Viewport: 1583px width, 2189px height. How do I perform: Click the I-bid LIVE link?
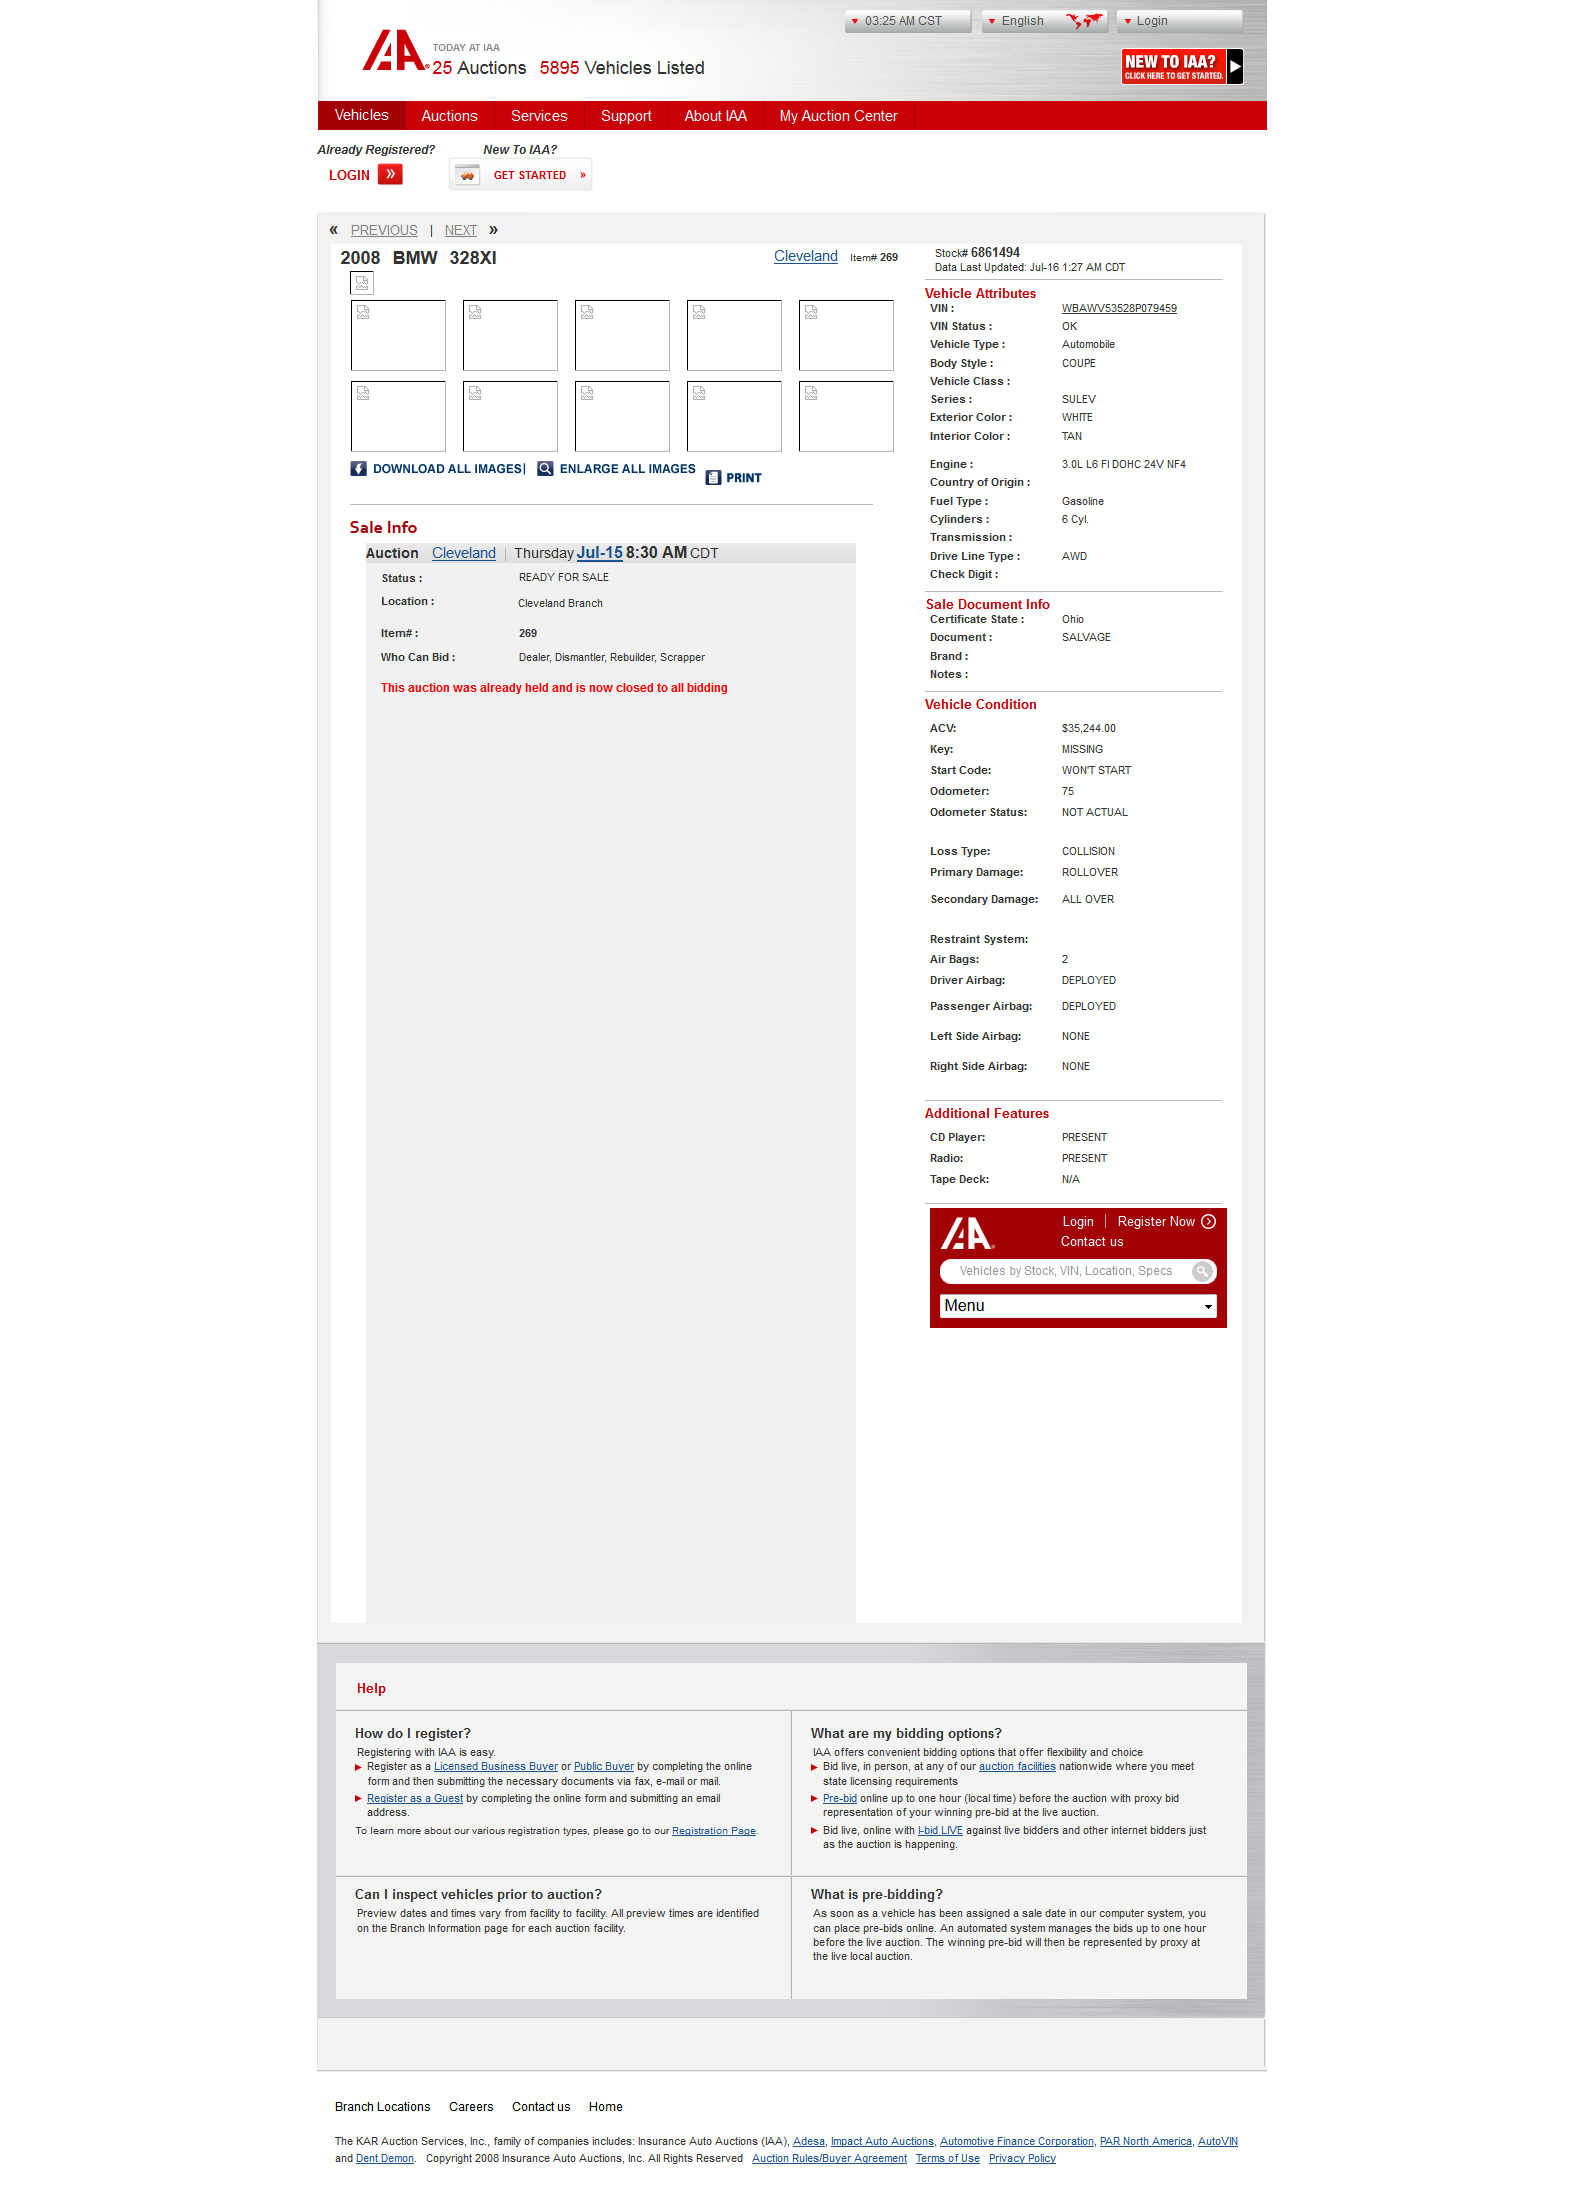tap(940, 1831)
